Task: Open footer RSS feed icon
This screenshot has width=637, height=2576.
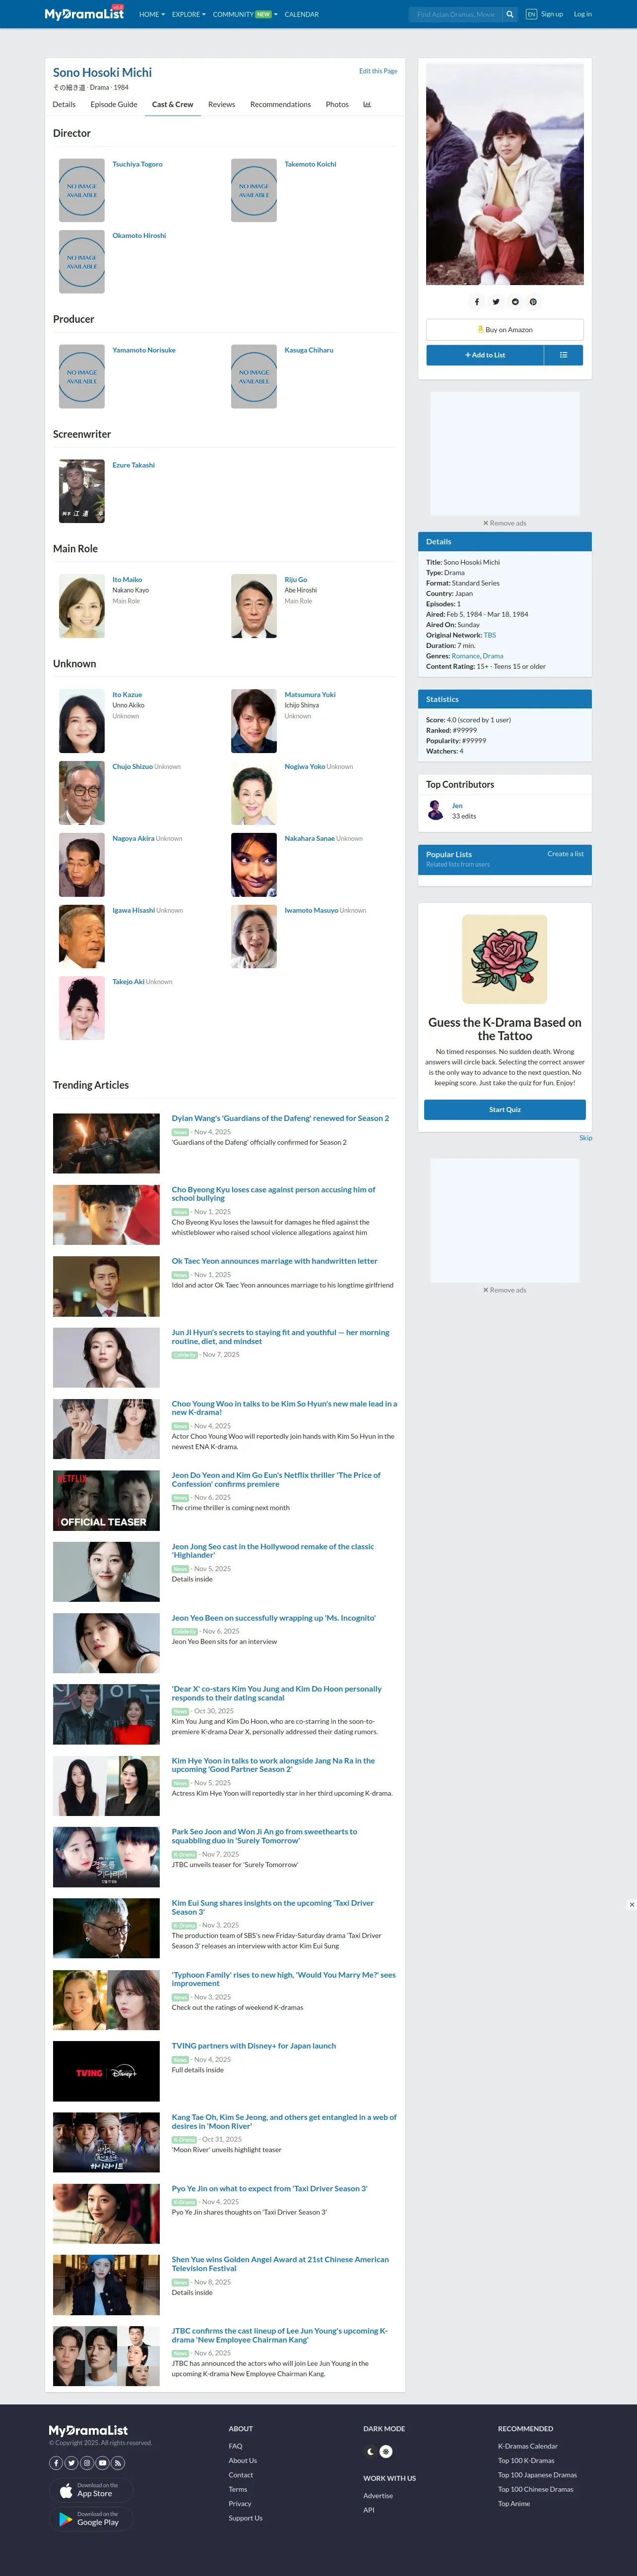Action: (x=118, y=2463)
